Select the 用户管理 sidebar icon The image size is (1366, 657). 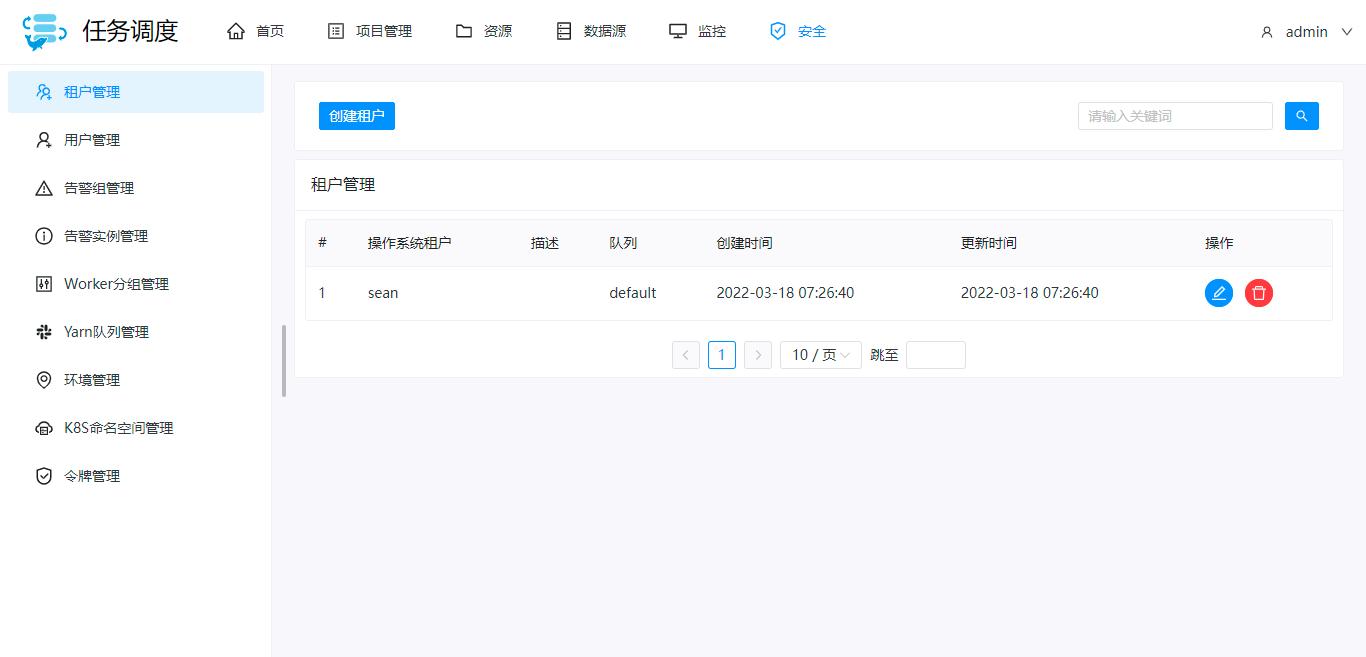point(43,139)
